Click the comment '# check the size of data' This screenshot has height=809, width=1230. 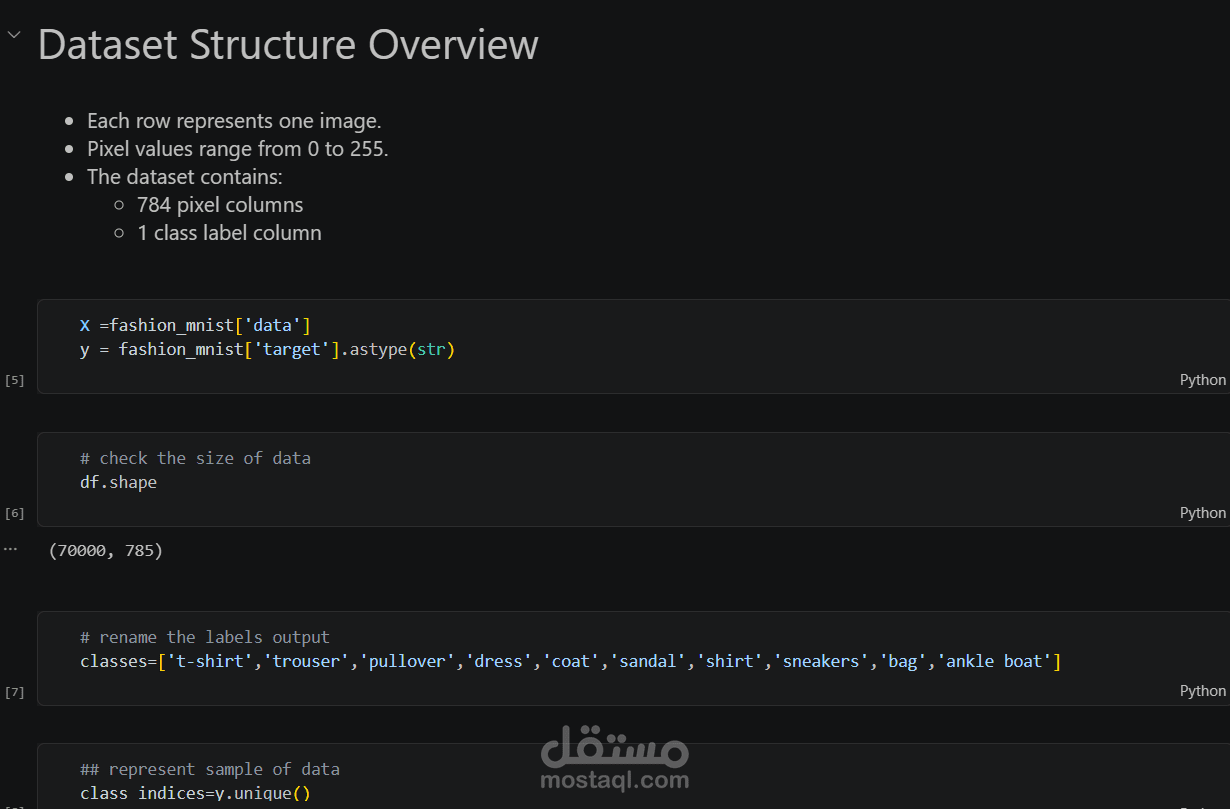[195, 458]
